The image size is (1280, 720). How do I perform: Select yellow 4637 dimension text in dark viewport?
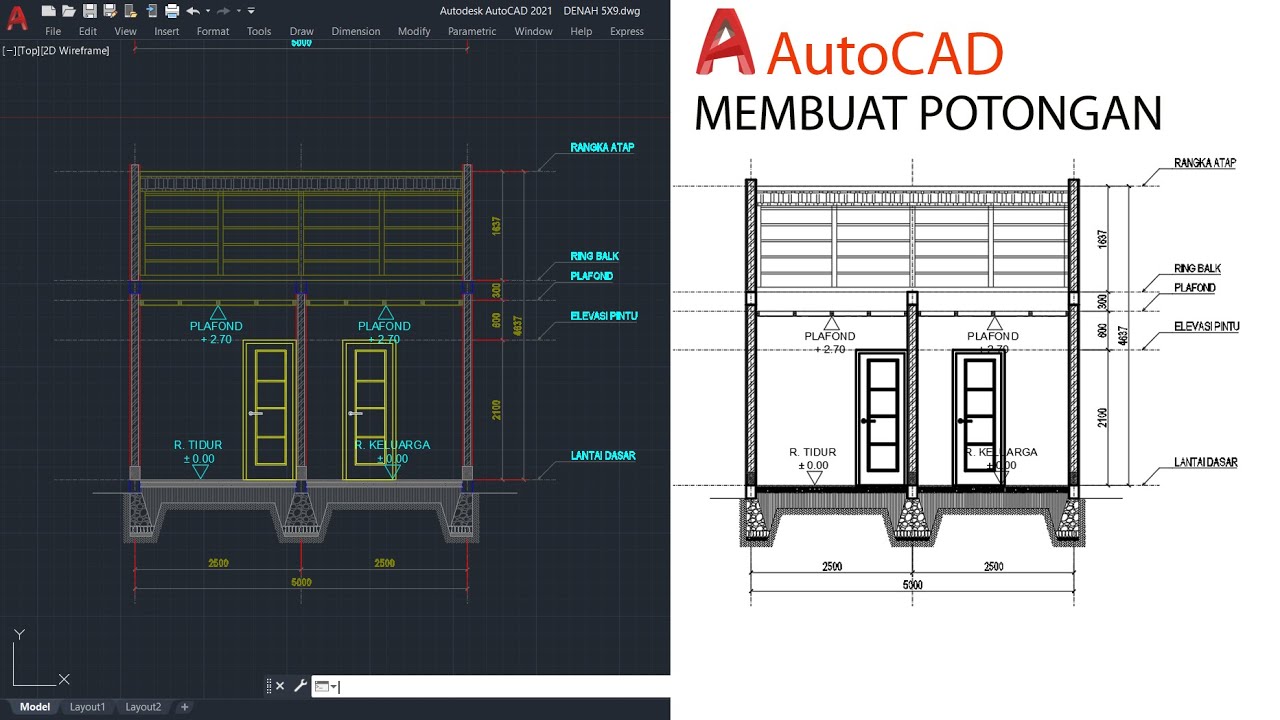click(518, 326)
